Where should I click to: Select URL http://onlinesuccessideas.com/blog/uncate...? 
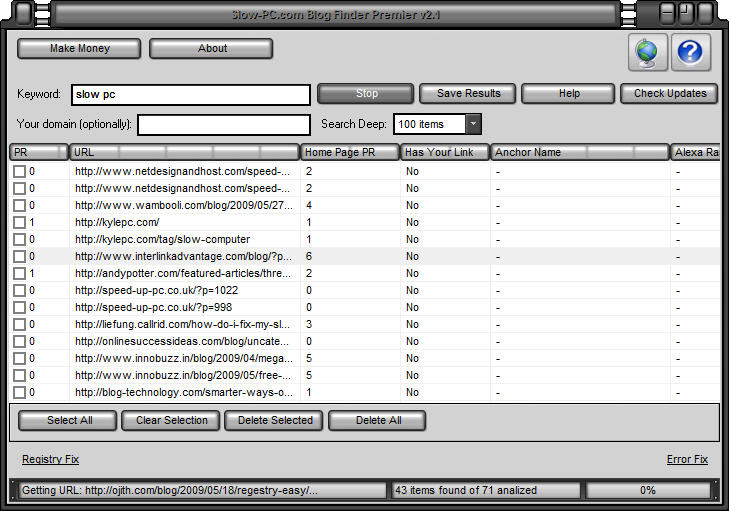(182, 342)
